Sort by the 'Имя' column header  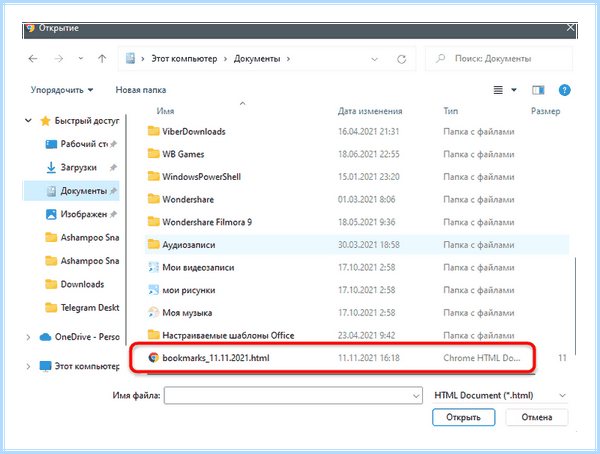tap(165, 111)
